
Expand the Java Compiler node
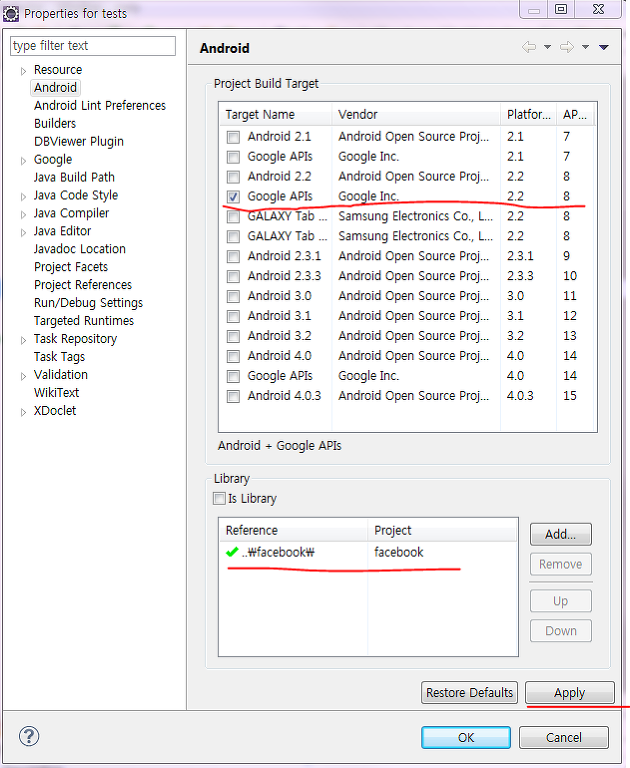pos(23,215)
